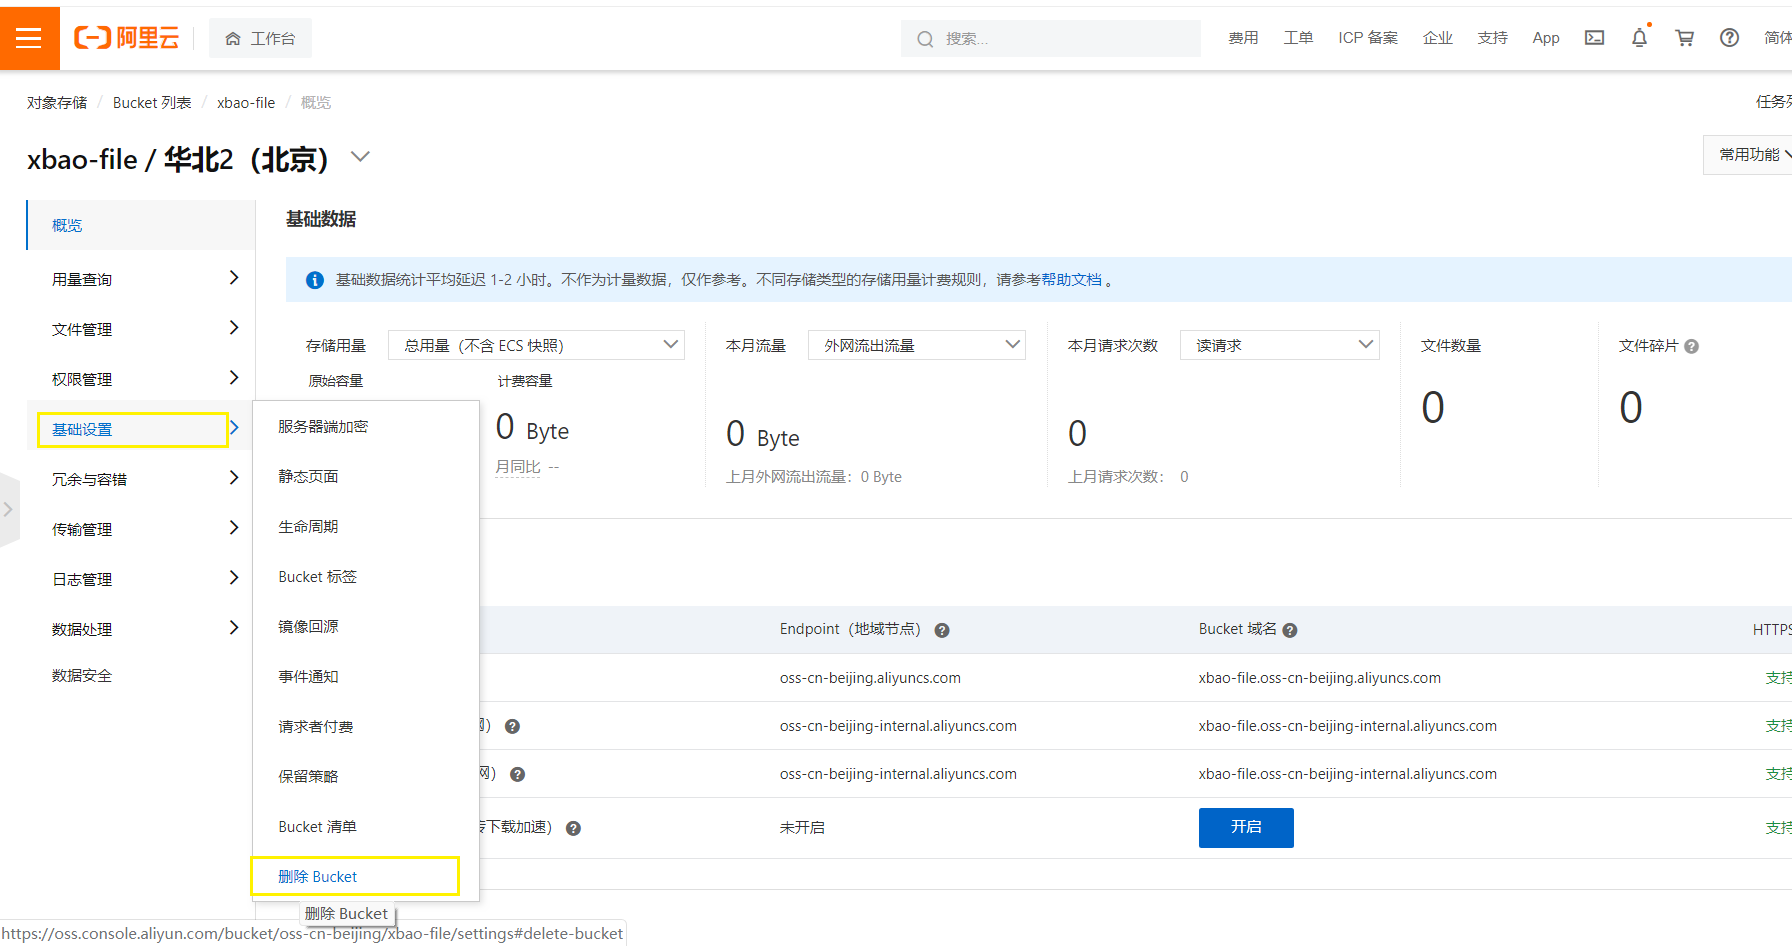Screen dimensions: 1792x946
Task: Open ICP 备案 in the top navigation
Action: pyautogui.click(x=1368, y=38)
